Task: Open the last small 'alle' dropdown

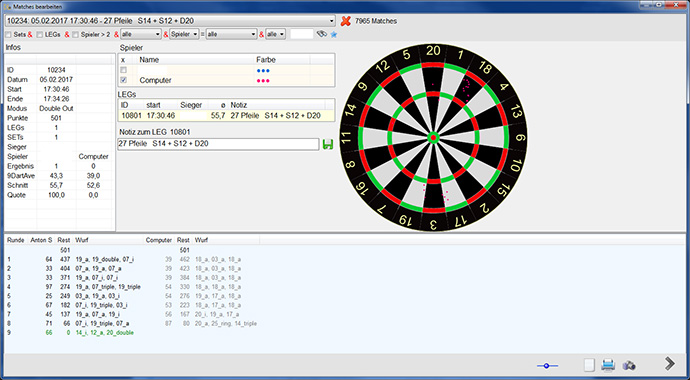Action: point(275,34)
